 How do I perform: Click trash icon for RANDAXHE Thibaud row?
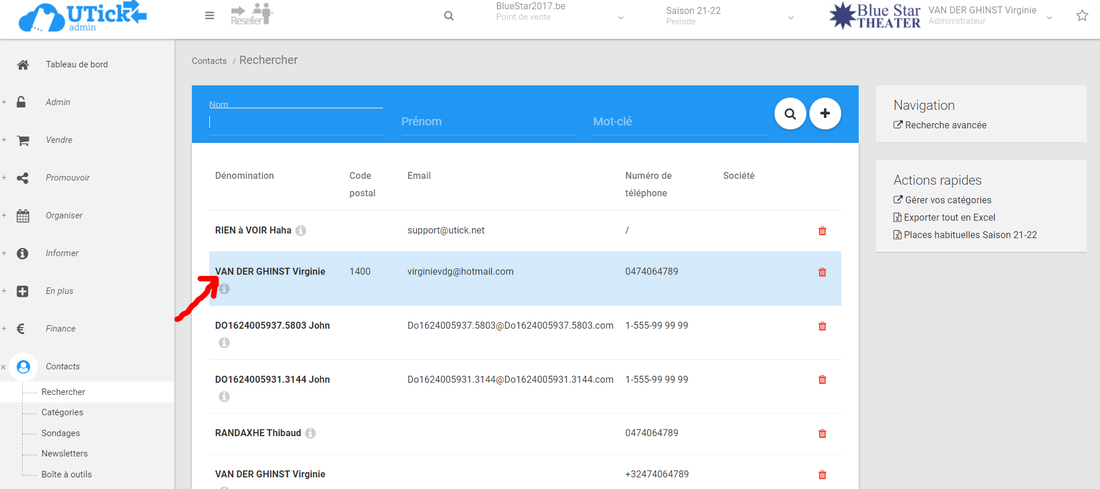pos(822,433)
